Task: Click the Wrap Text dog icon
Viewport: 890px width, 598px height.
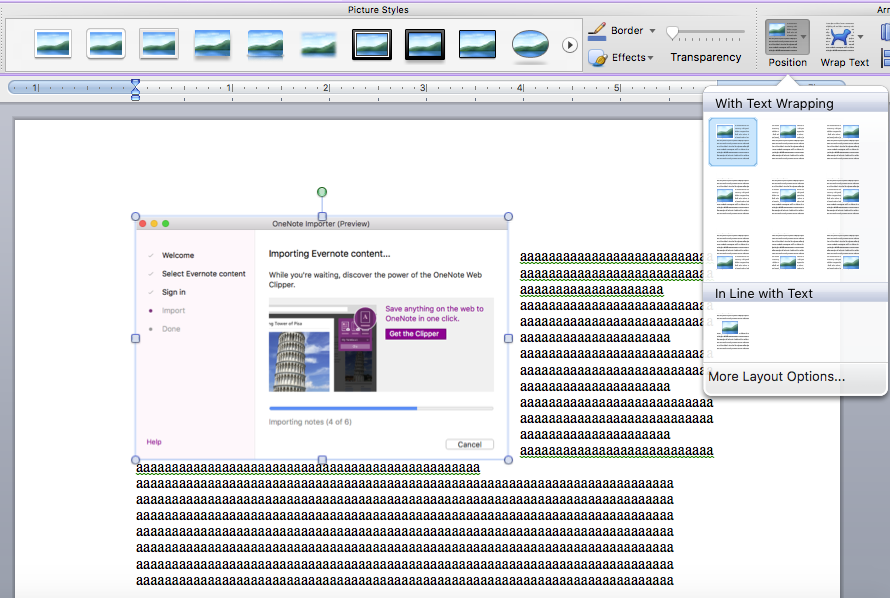Action: 839,36
